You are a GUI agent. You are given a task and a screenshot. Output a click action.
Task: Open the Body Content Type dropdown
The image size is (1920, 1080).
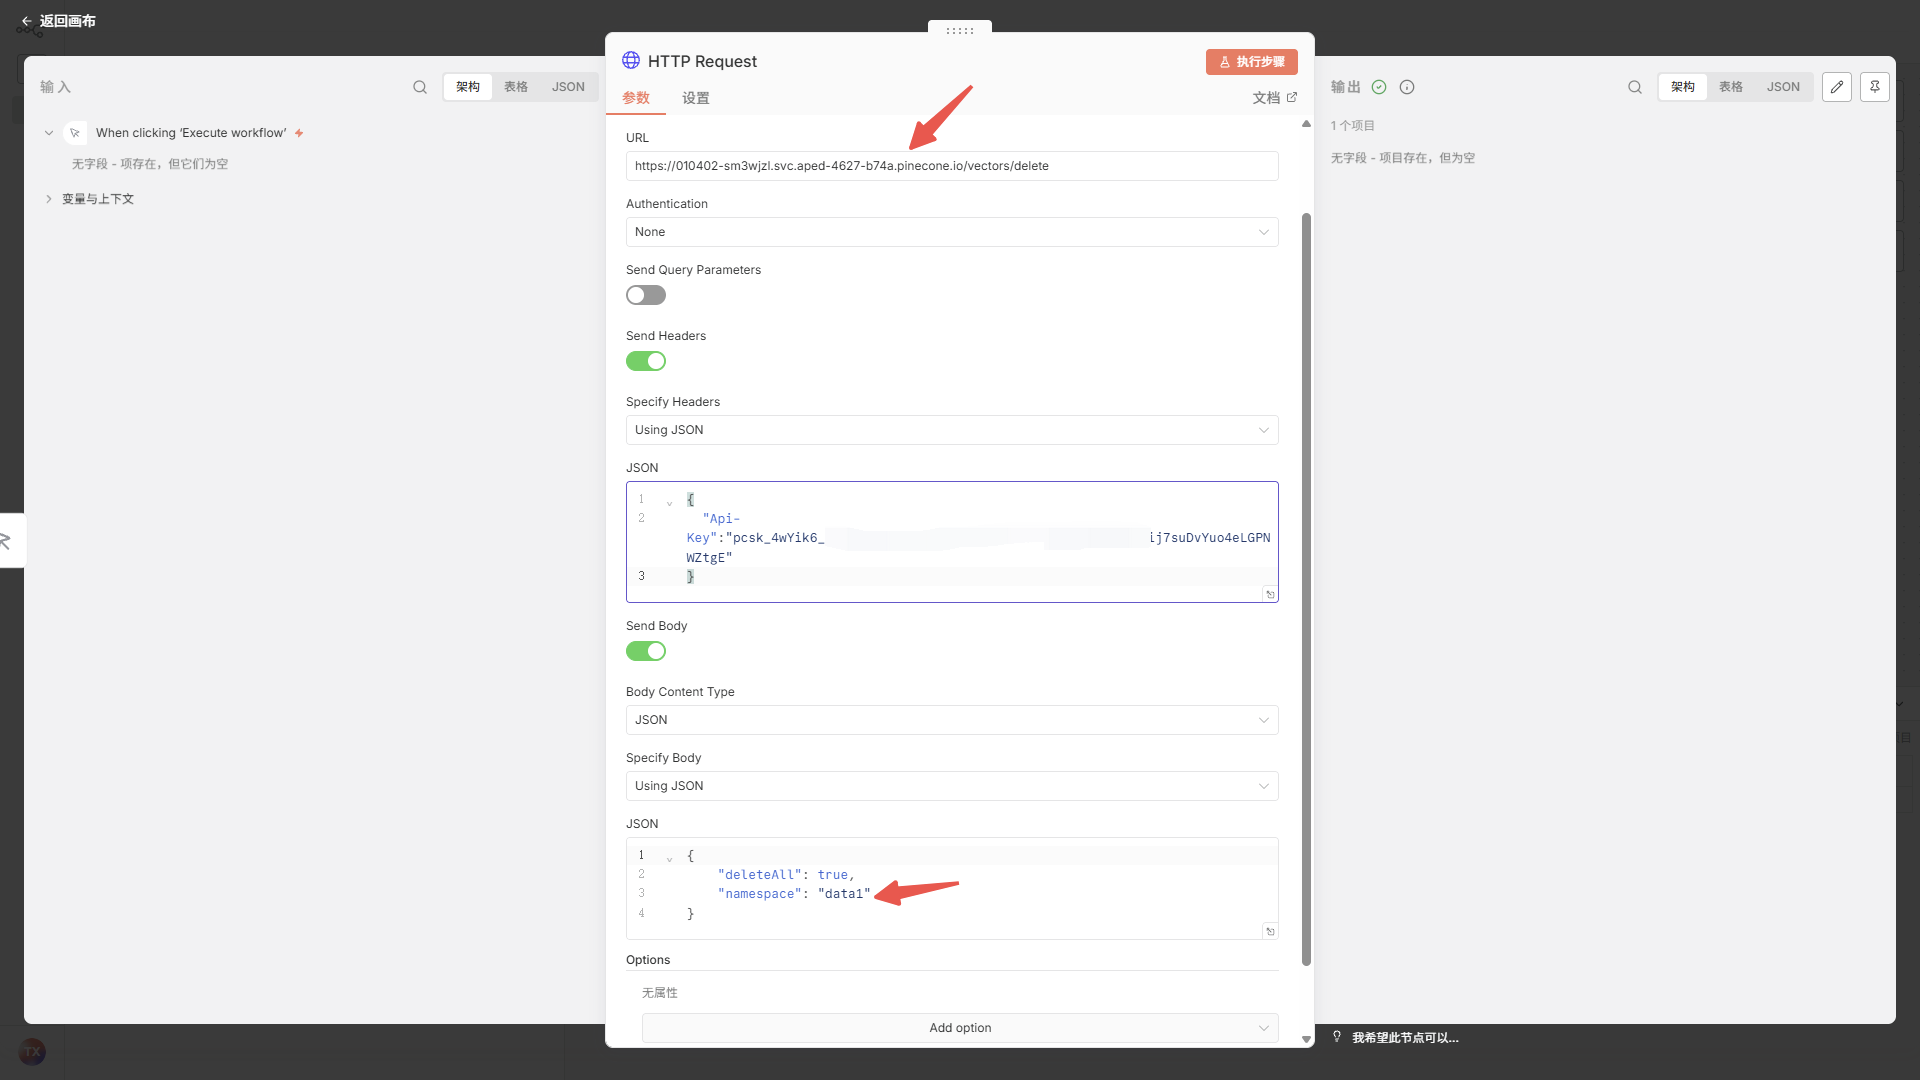point(951,720)
